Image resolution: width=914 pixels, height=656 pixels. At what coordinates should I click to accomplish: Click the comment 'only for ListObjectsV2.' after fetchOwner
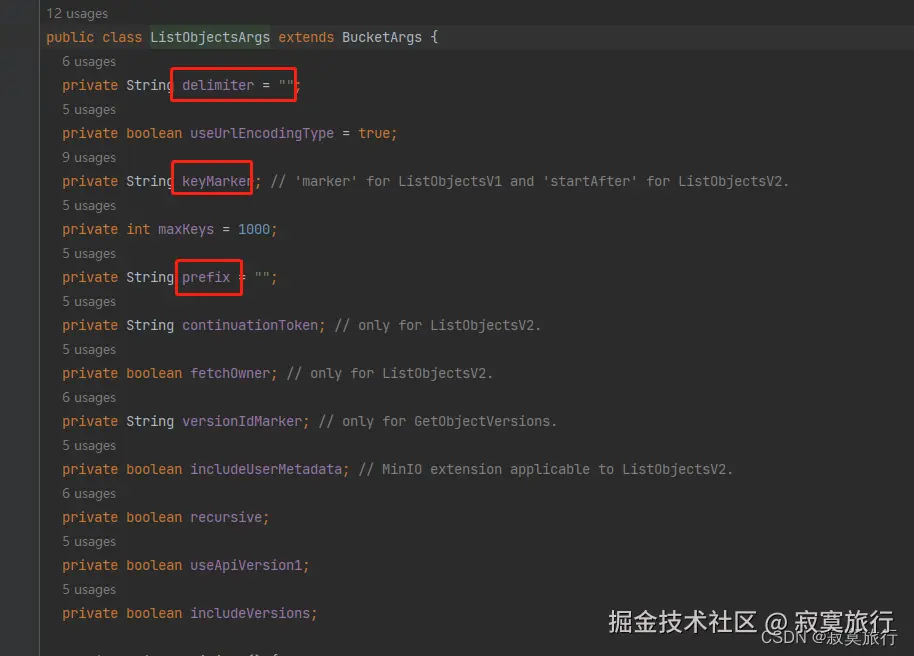tap(389, 373)
